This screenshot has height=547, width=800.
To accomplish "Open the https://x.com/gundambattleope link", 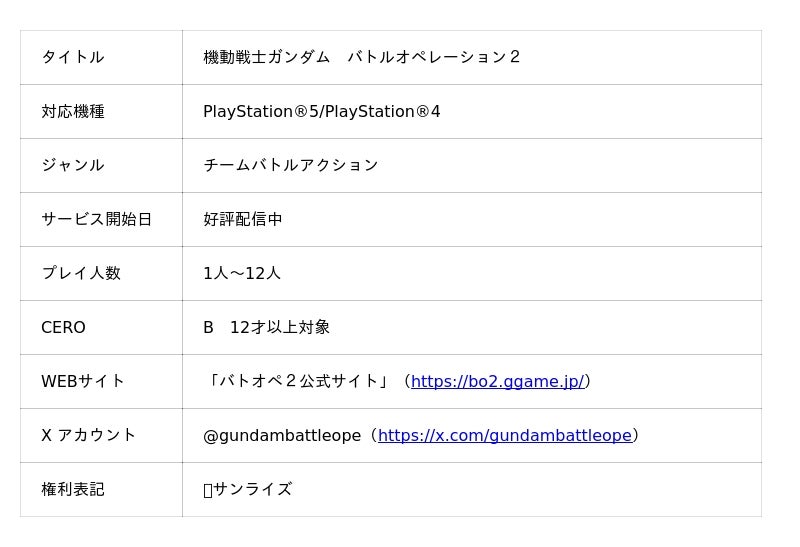I will pos(505,435).
